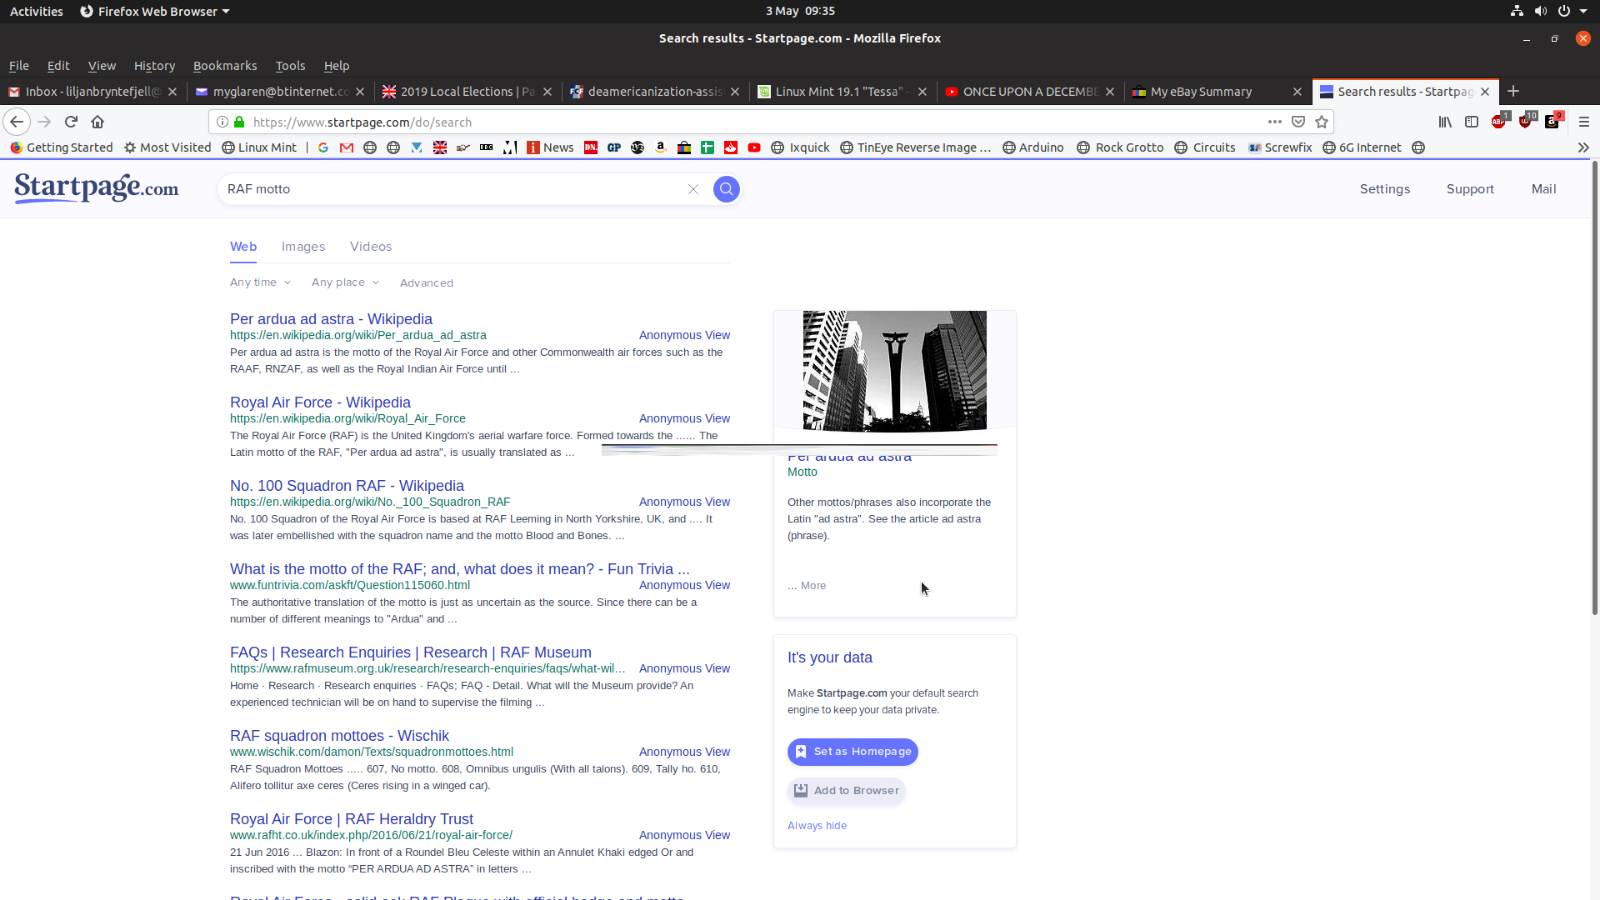This screenshot has width=1600, height=900.
Task: Open the Firefox Web Browser app menu
Action: pos(155,11)
